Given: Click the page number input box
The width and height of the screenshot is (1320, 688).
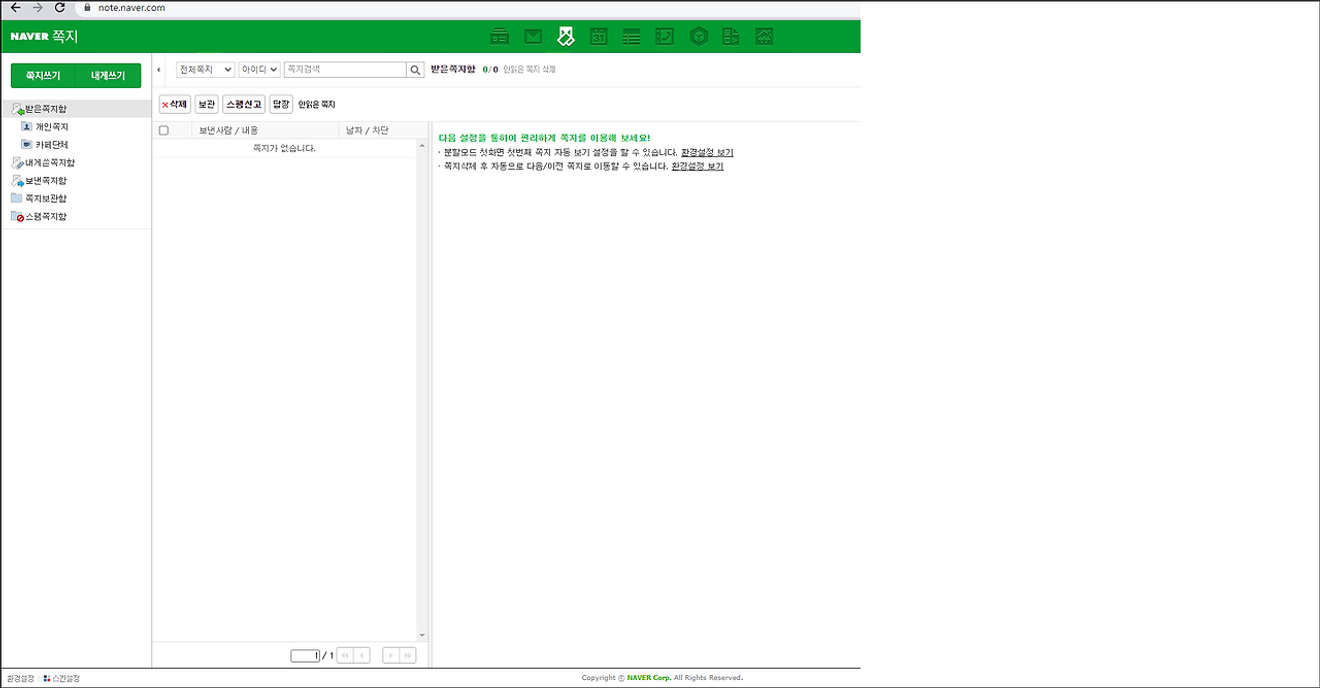Looking at the screenshot, I should coord(305,656).
